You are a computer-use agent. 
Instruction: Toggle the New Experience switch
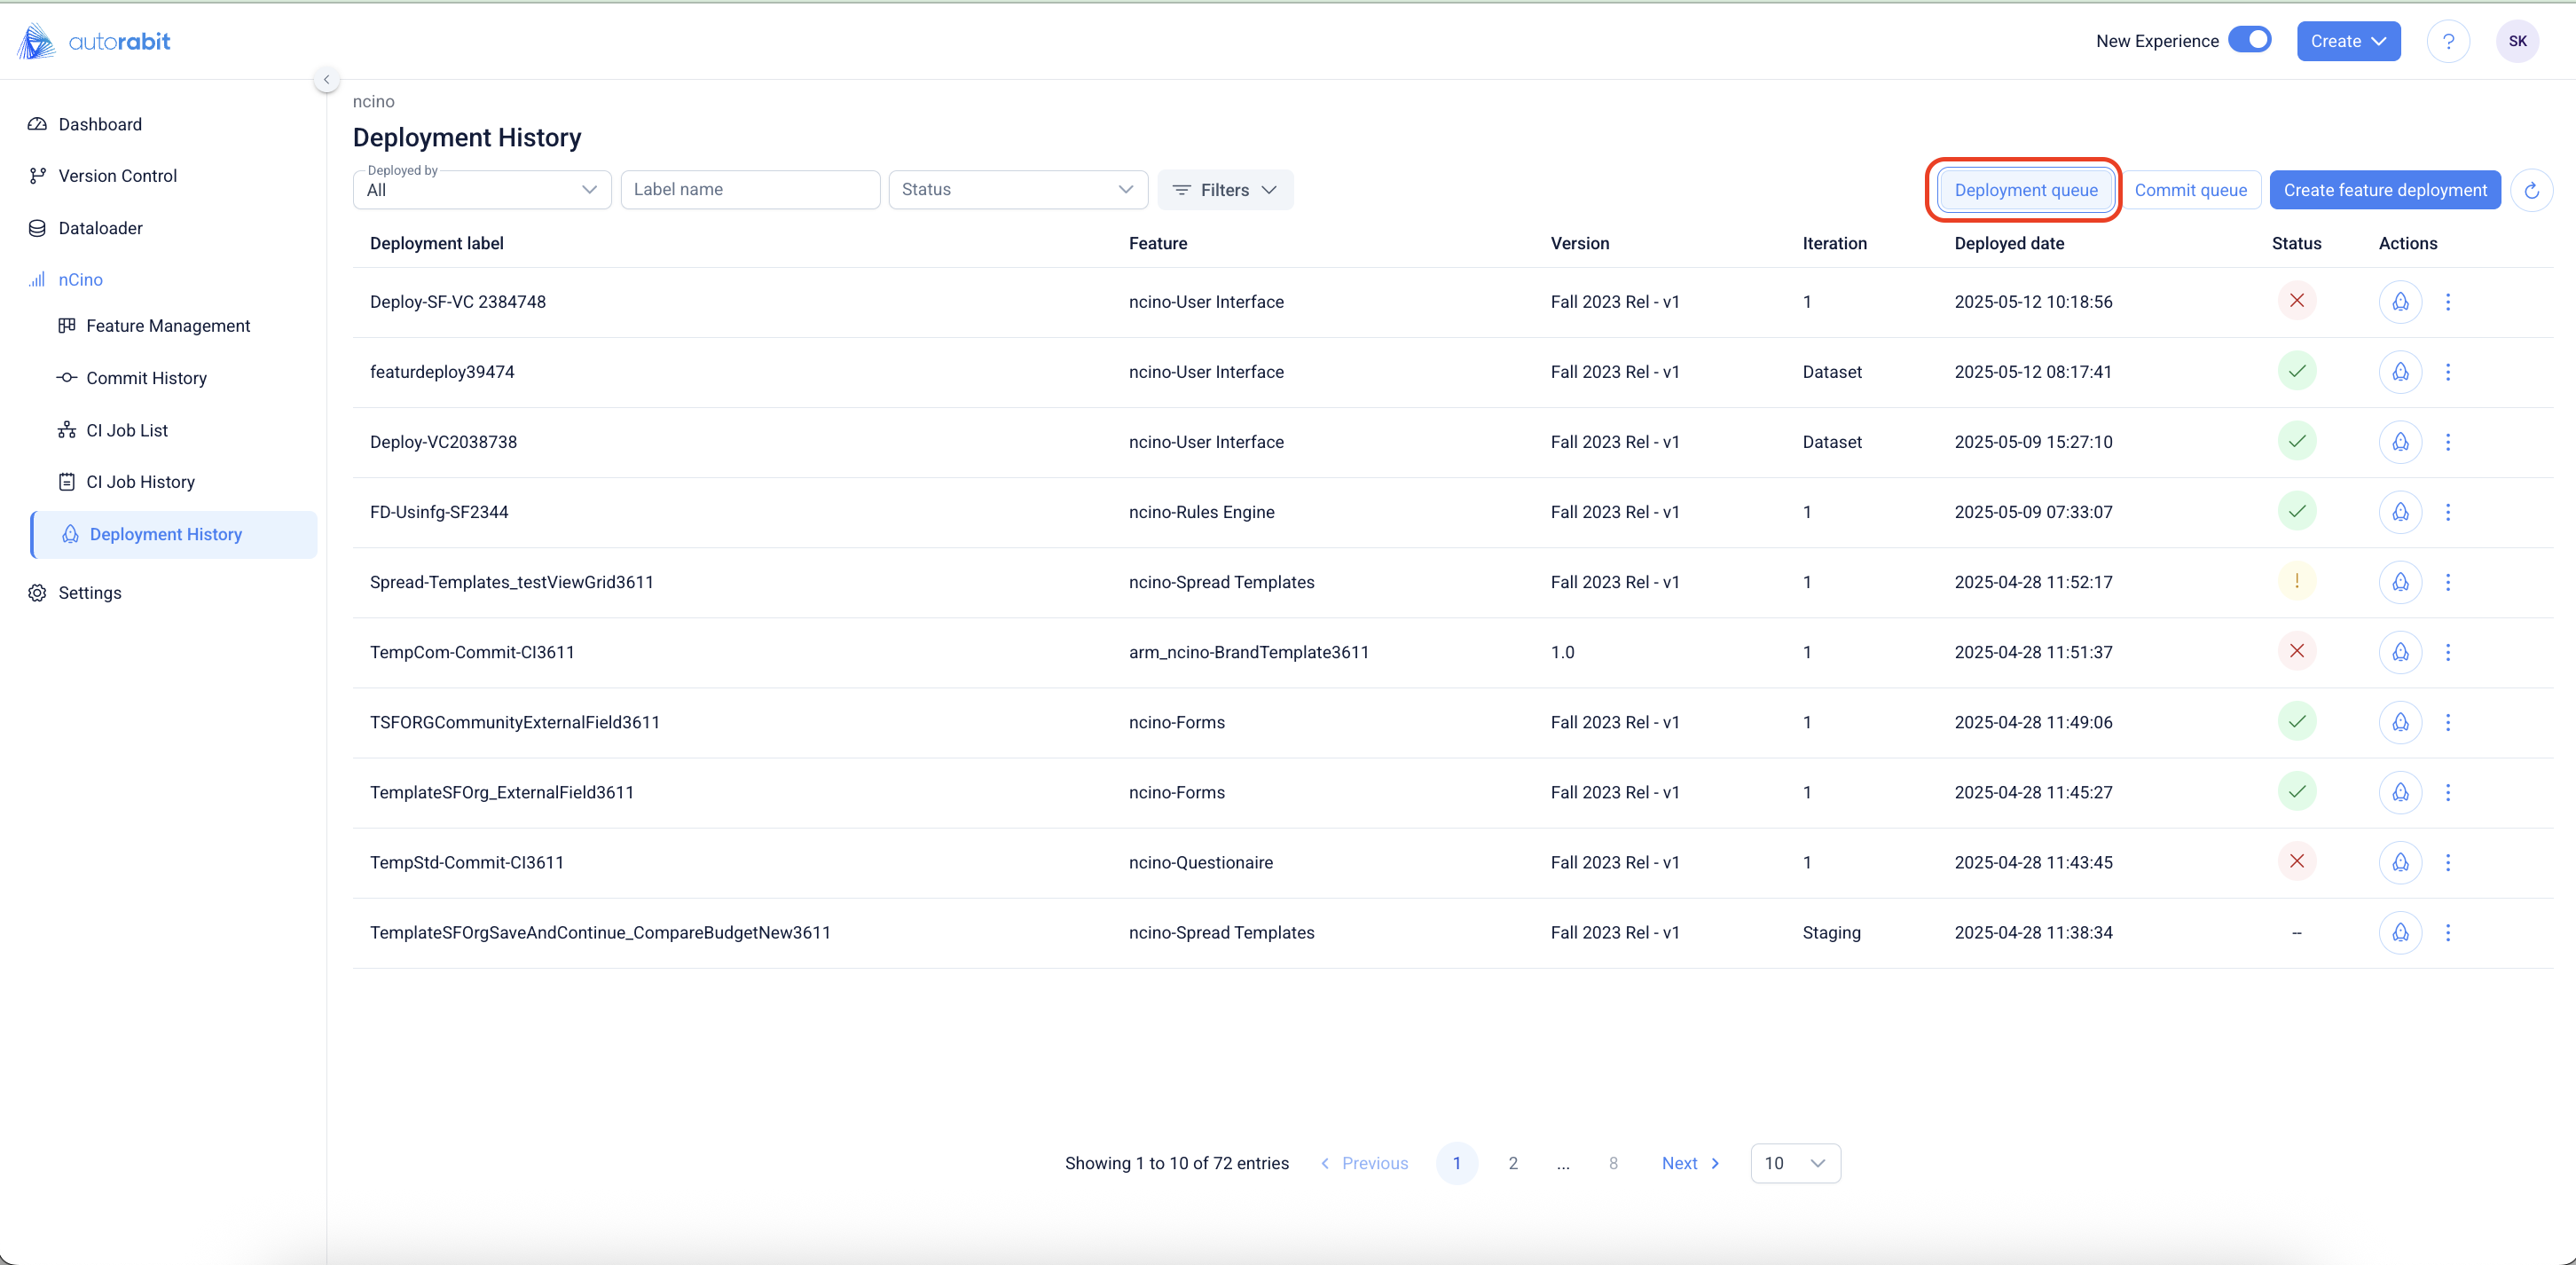[x=2249, y=40]
